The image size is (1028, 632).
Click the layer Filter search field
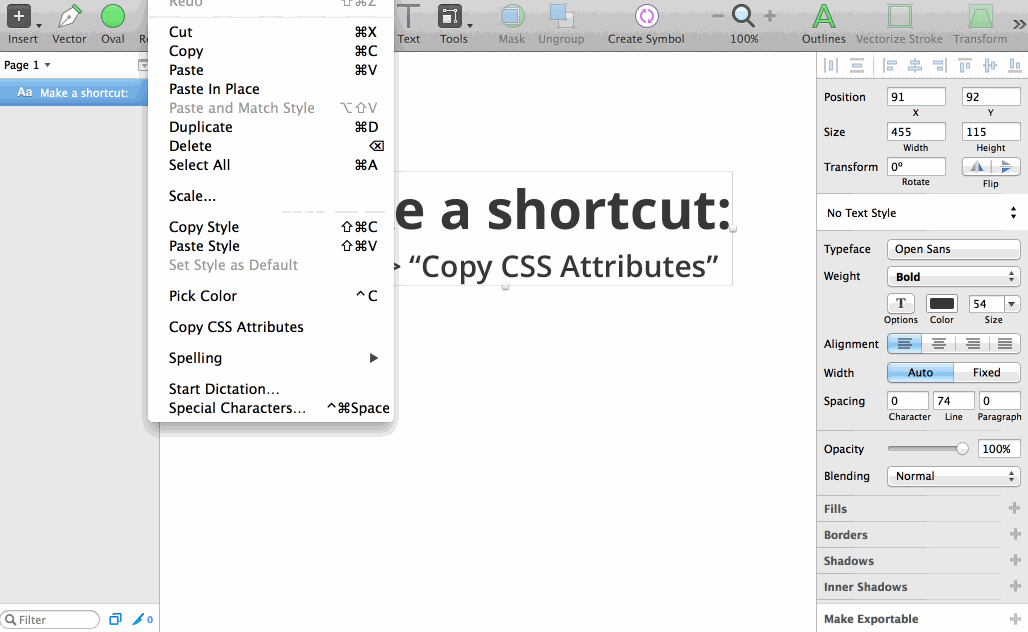click(50, 619)
